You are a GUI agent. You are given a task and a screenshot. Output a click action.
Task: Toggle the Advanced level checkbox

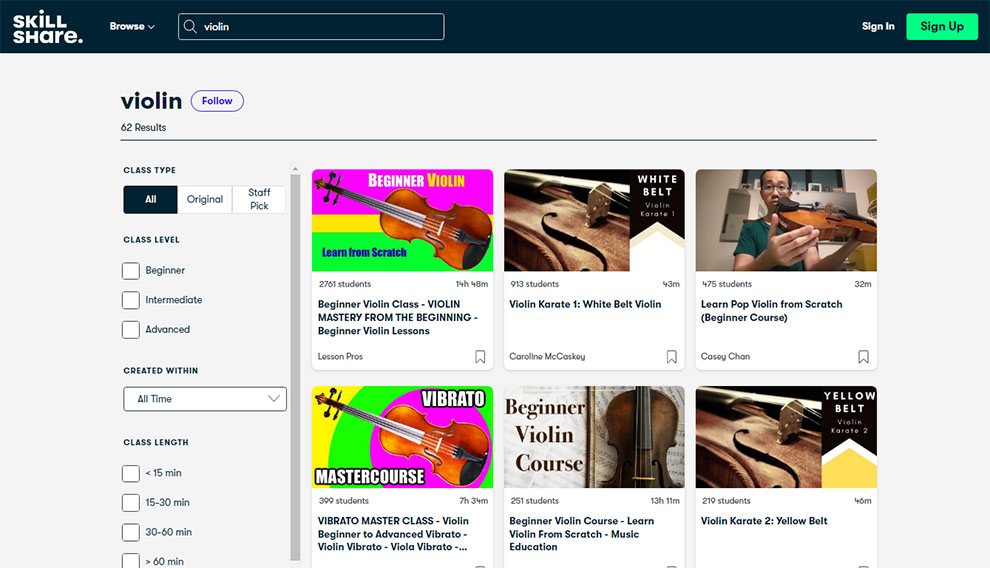point(131,329)
